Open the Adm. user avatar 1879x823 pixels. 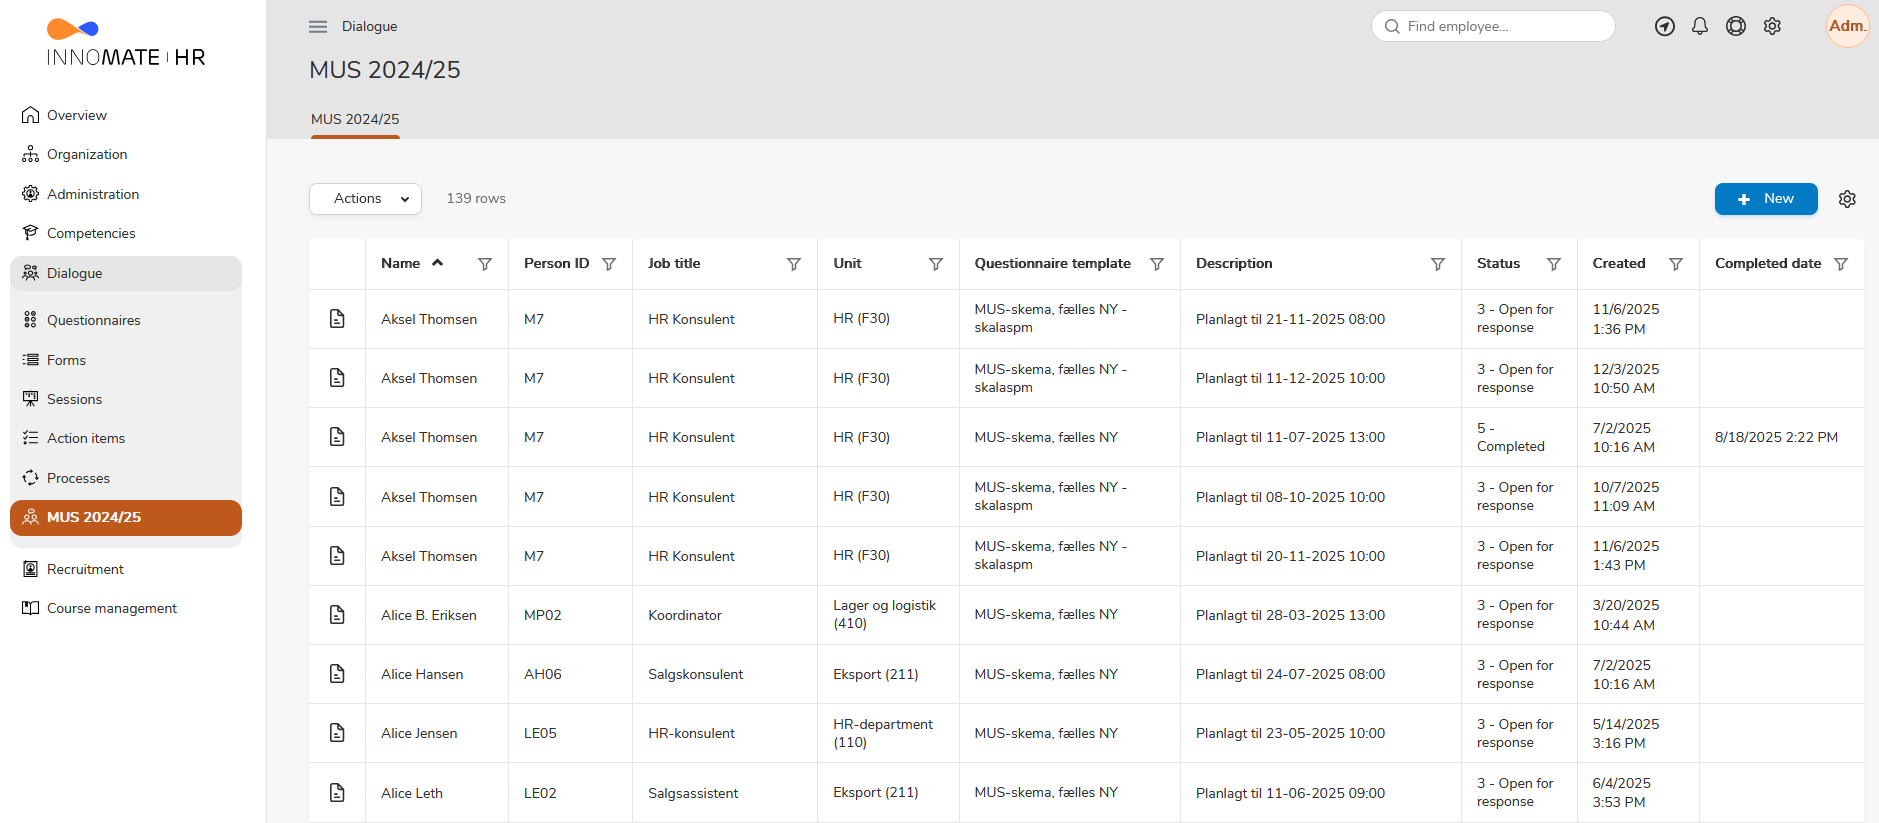1846,26
